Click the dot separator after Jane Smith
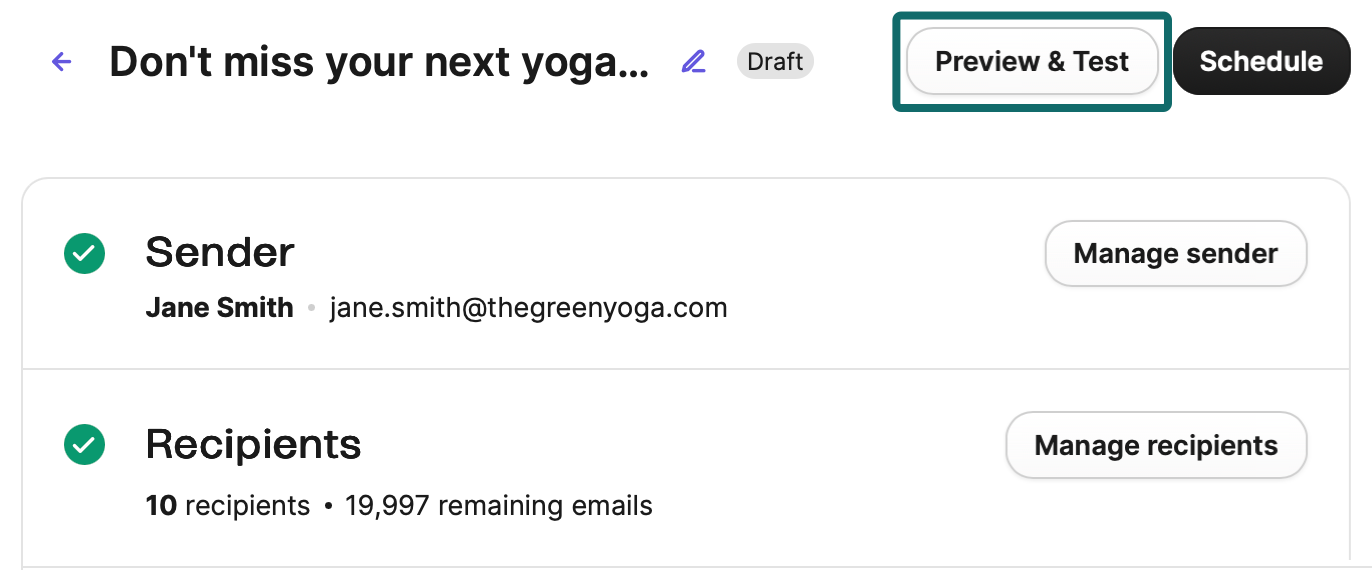This screenshot has height=570, width=1372. [x=311, y=308]
